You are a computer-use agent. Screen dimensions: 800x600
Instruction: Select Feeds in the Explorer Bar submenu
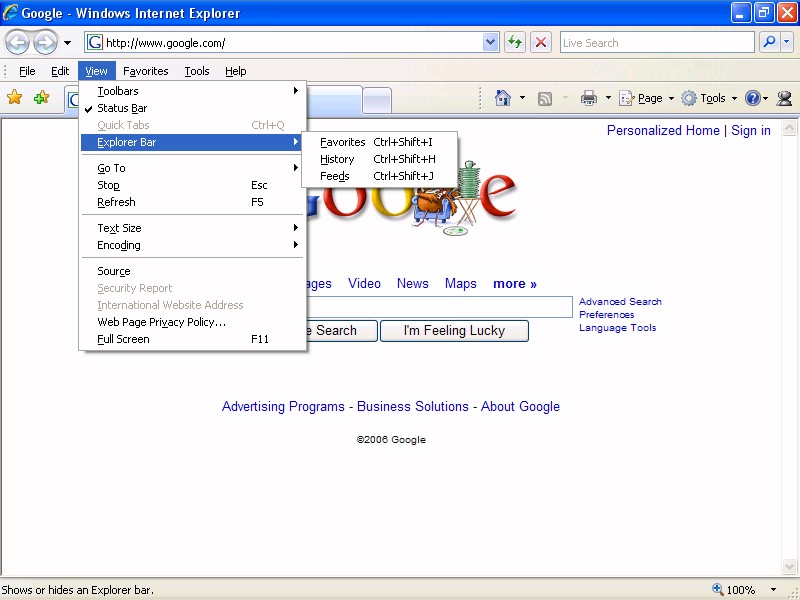pos(335,176)
